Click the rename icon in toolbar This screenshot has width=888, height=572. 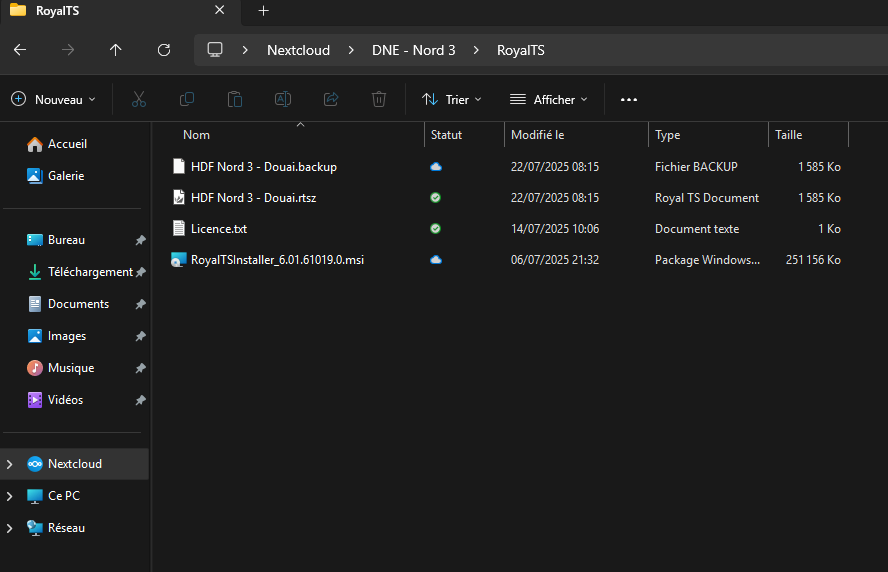tap(283, 100)
